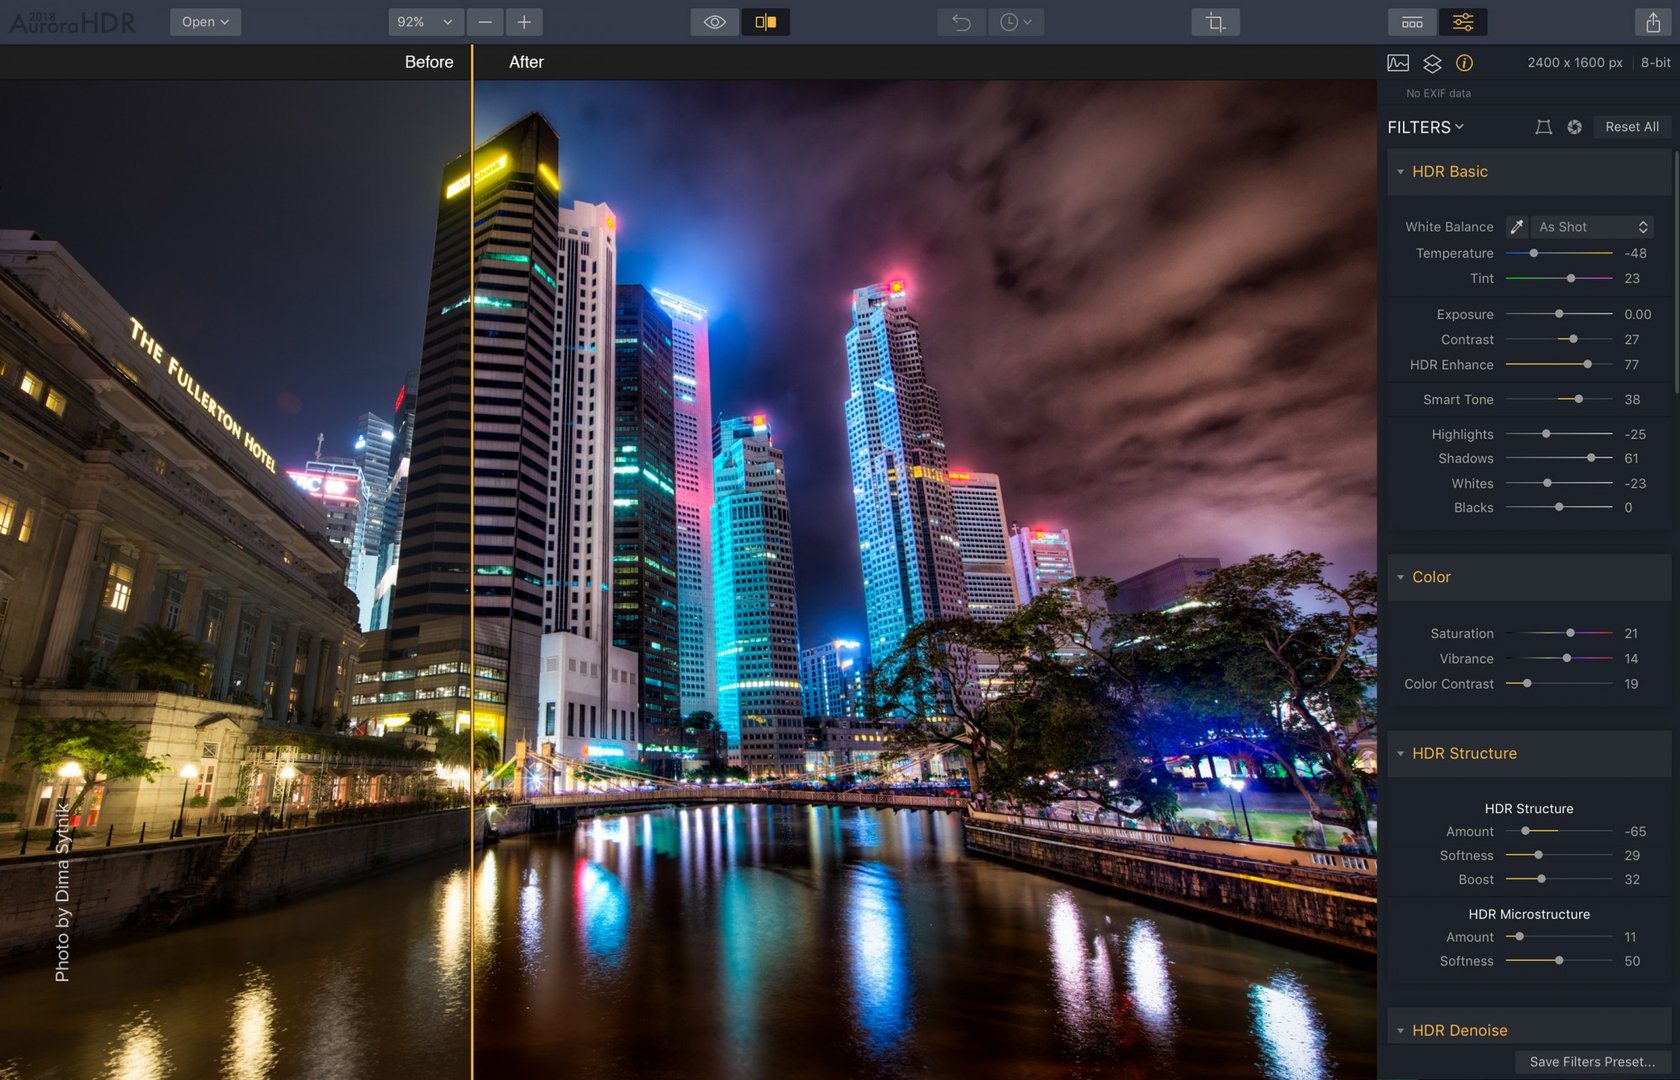
Task: Toggle the filters sidebar panel
Action: tap(1462, 22)
